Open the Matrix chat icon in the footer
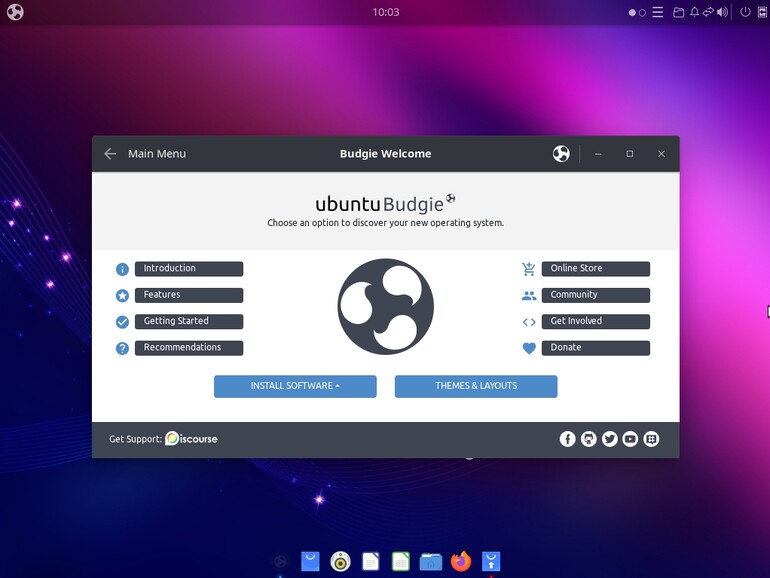The image size is (770, 578). pos(651,439)
